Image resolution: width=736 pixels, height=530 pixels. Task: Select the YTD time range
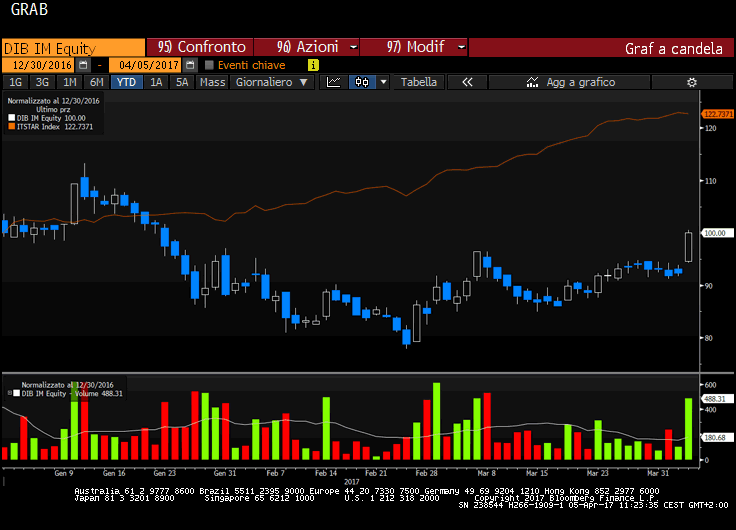(126, 82)
